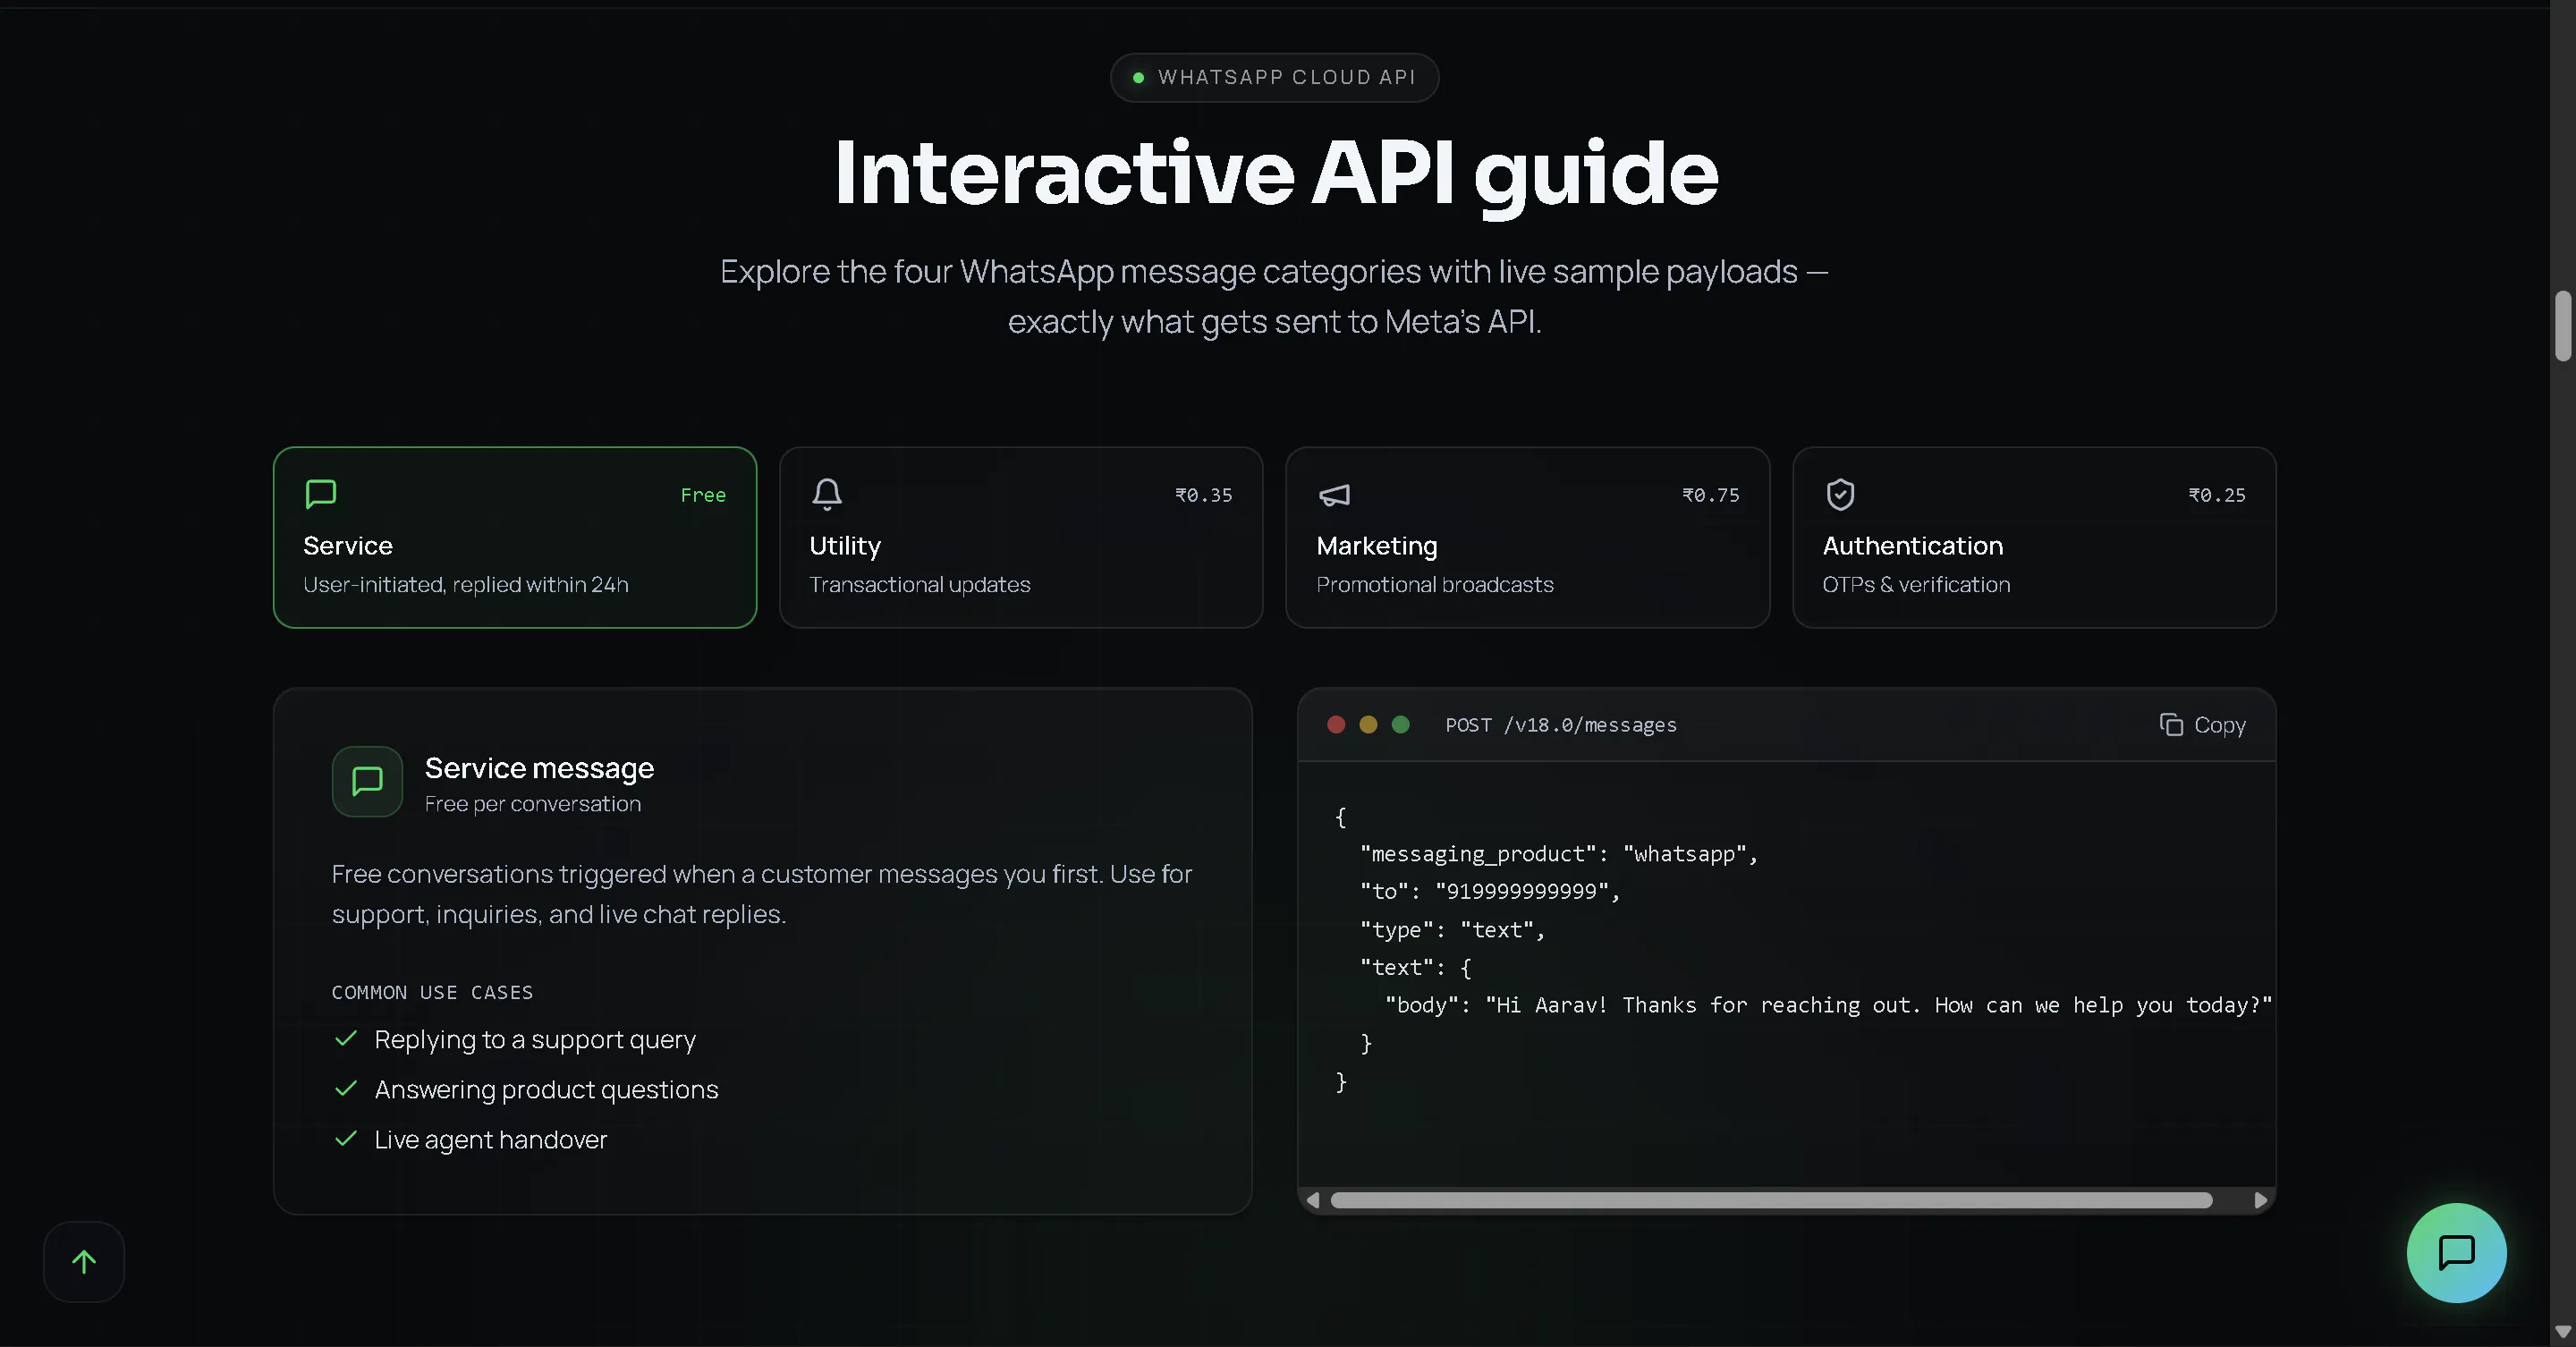
Task: Click the Transactional updates subtitle
Action: tap(919, 584)
